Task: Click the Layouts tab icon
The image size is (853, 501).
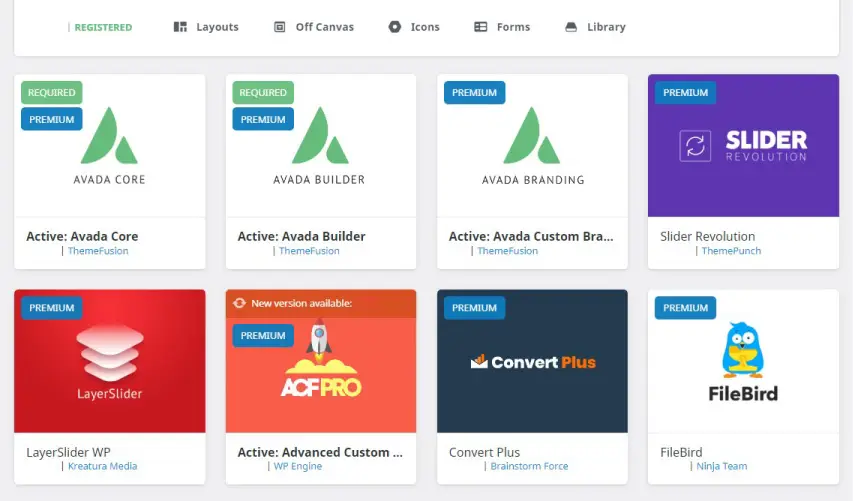Action: [180, 27]
